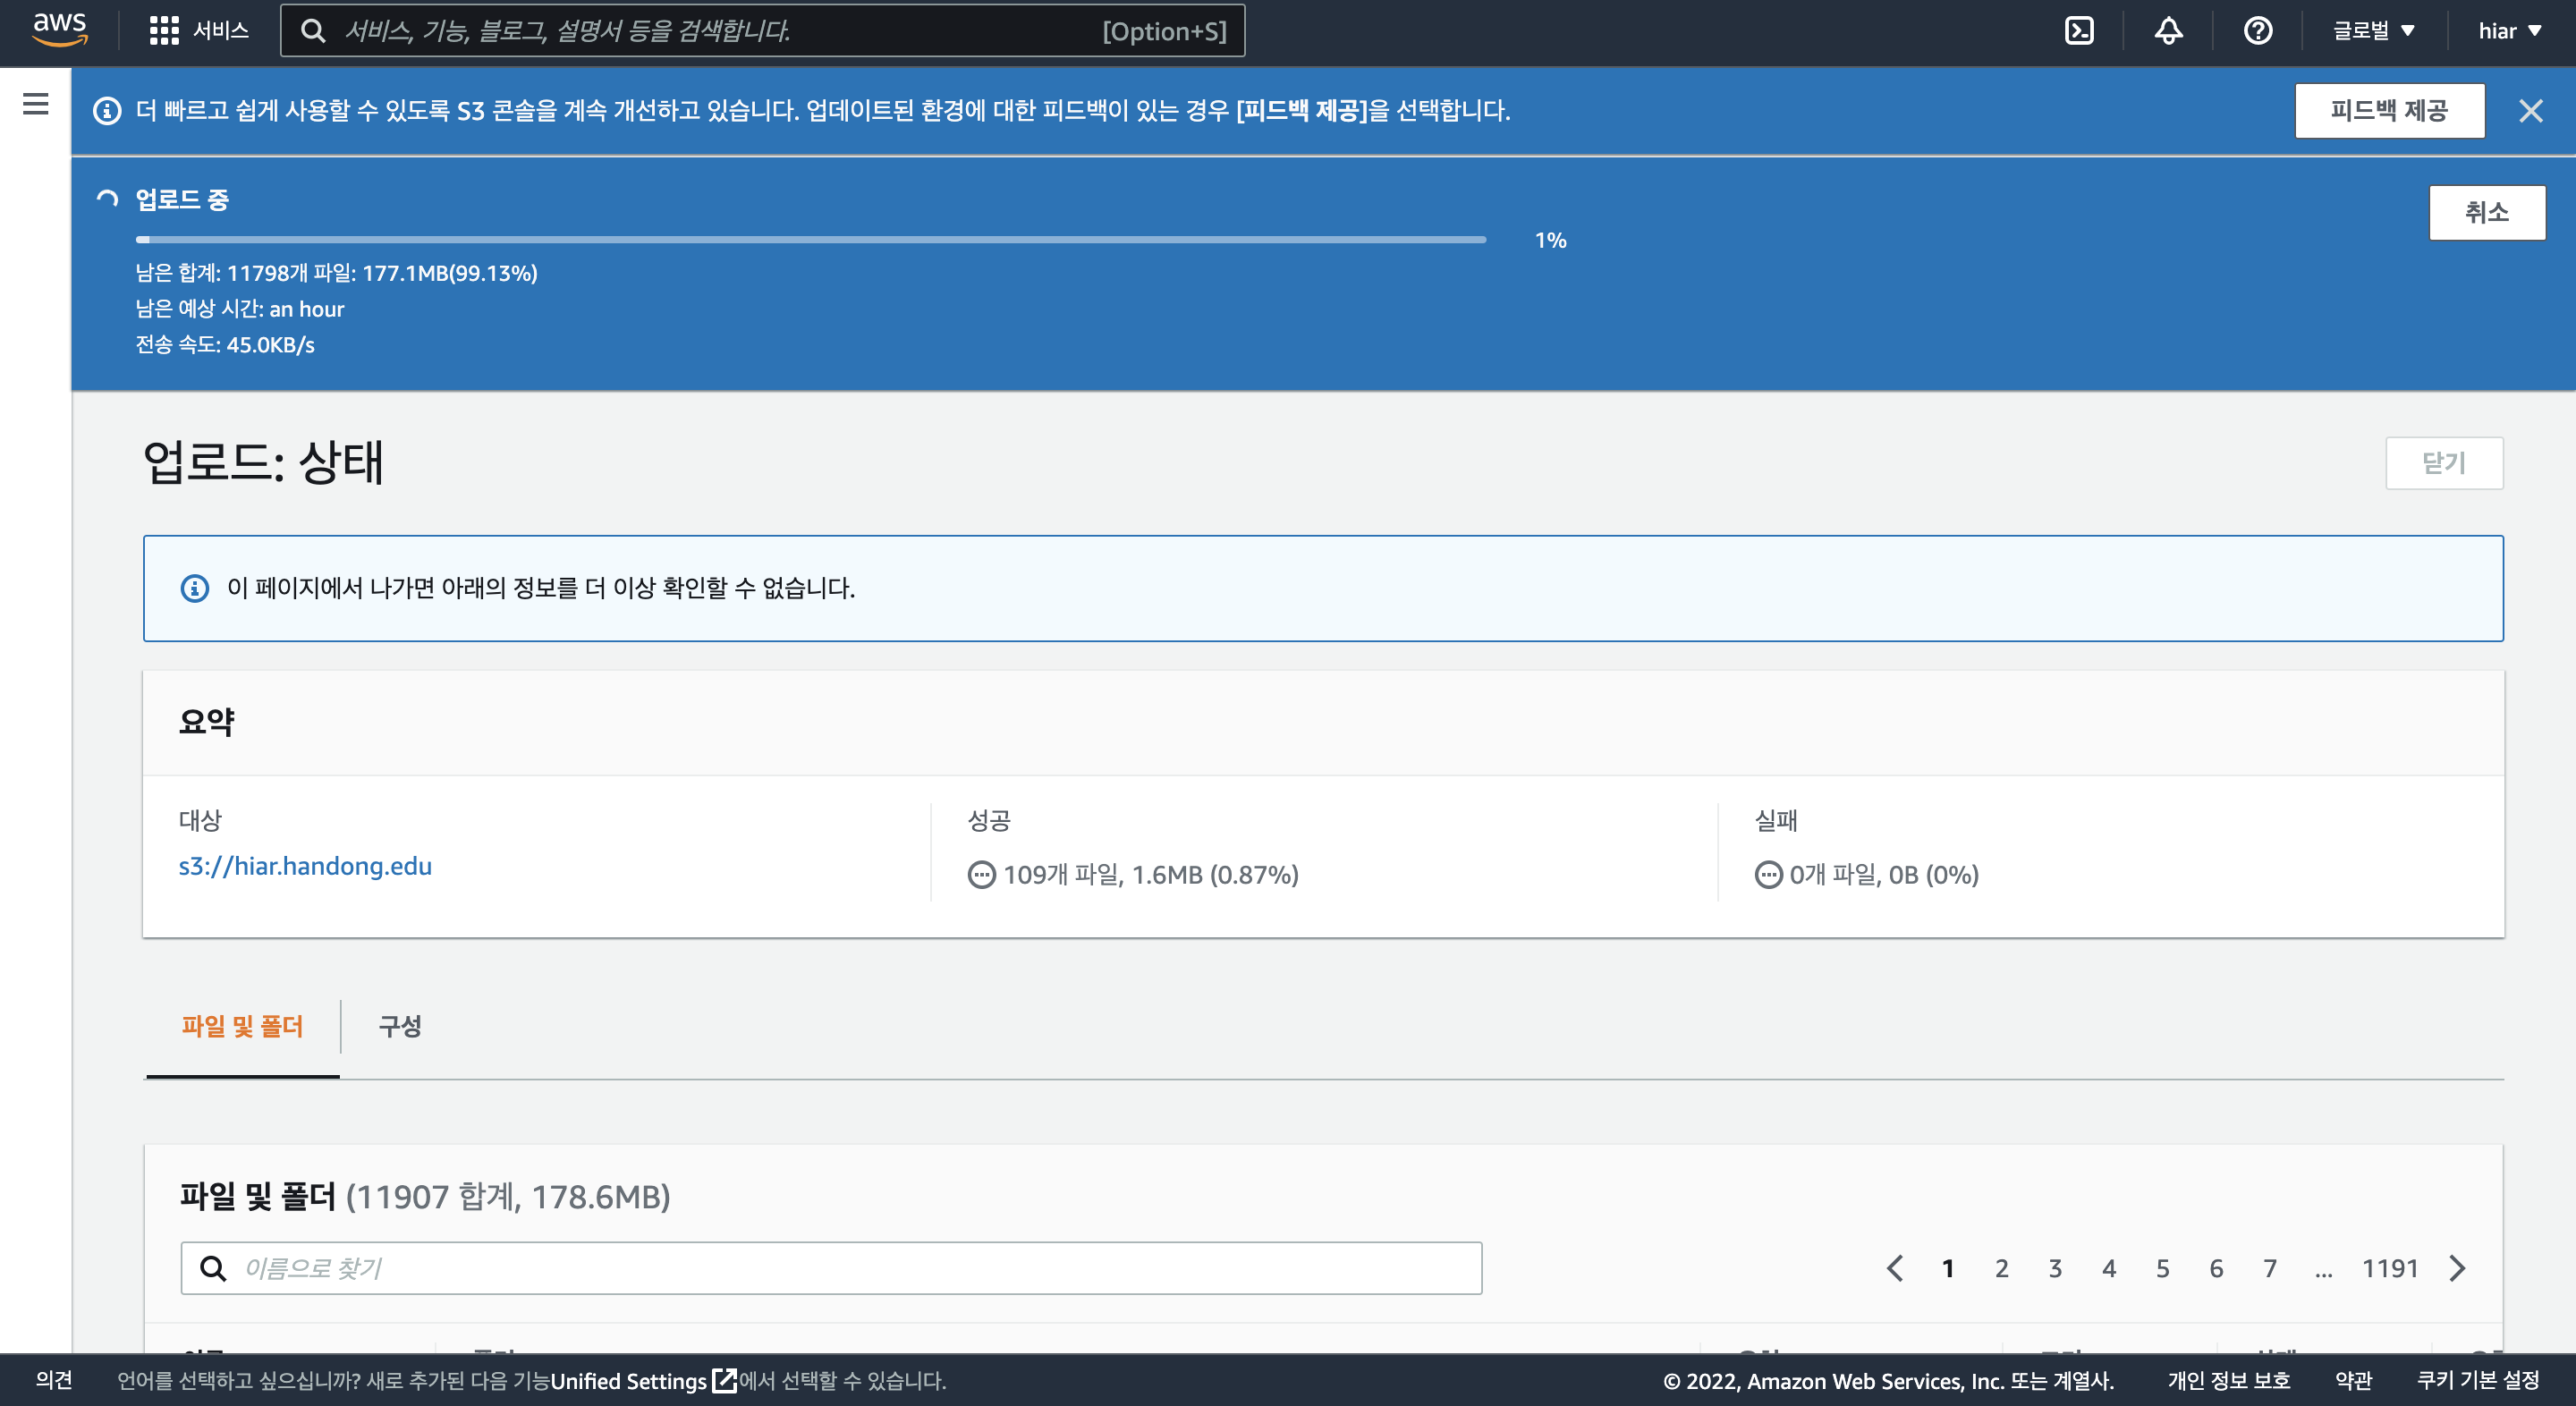The image size is (2576, 1406).
Task: Open the 서비스 grid menu icon
Action: tap(164, 31)
